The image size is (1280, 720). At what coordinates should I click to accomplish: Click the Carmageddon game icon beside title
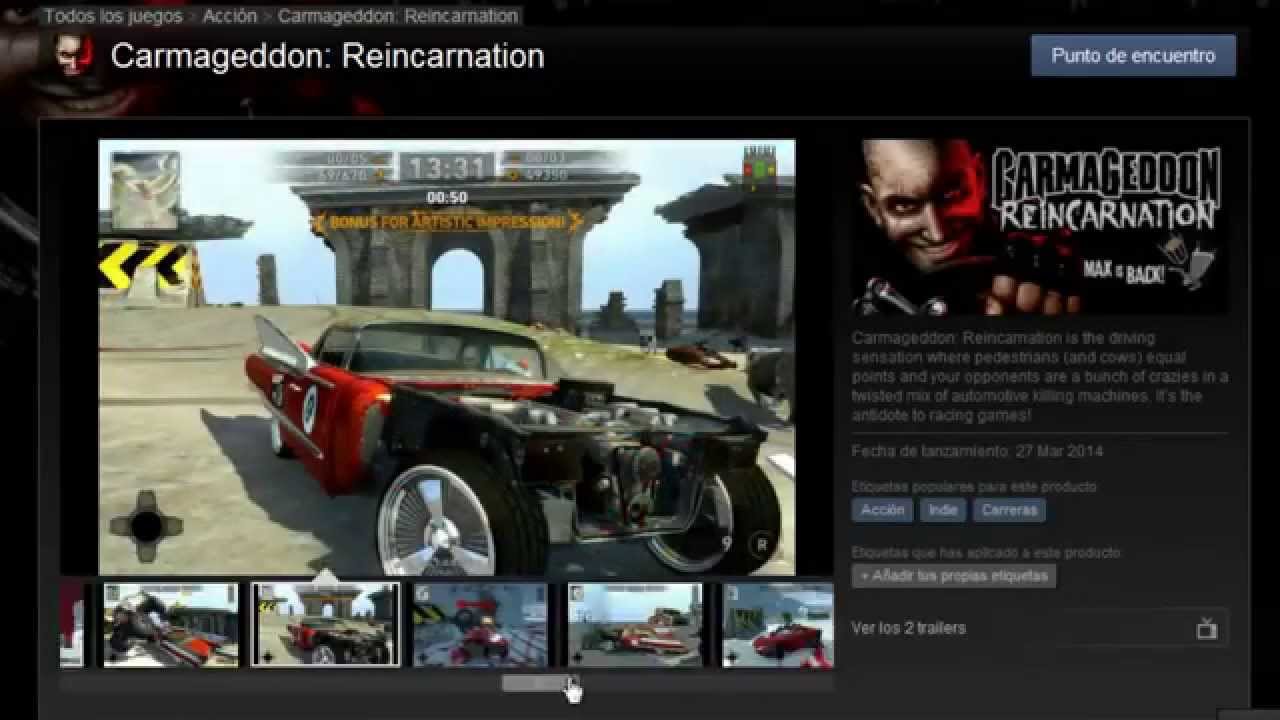[74, 57]
